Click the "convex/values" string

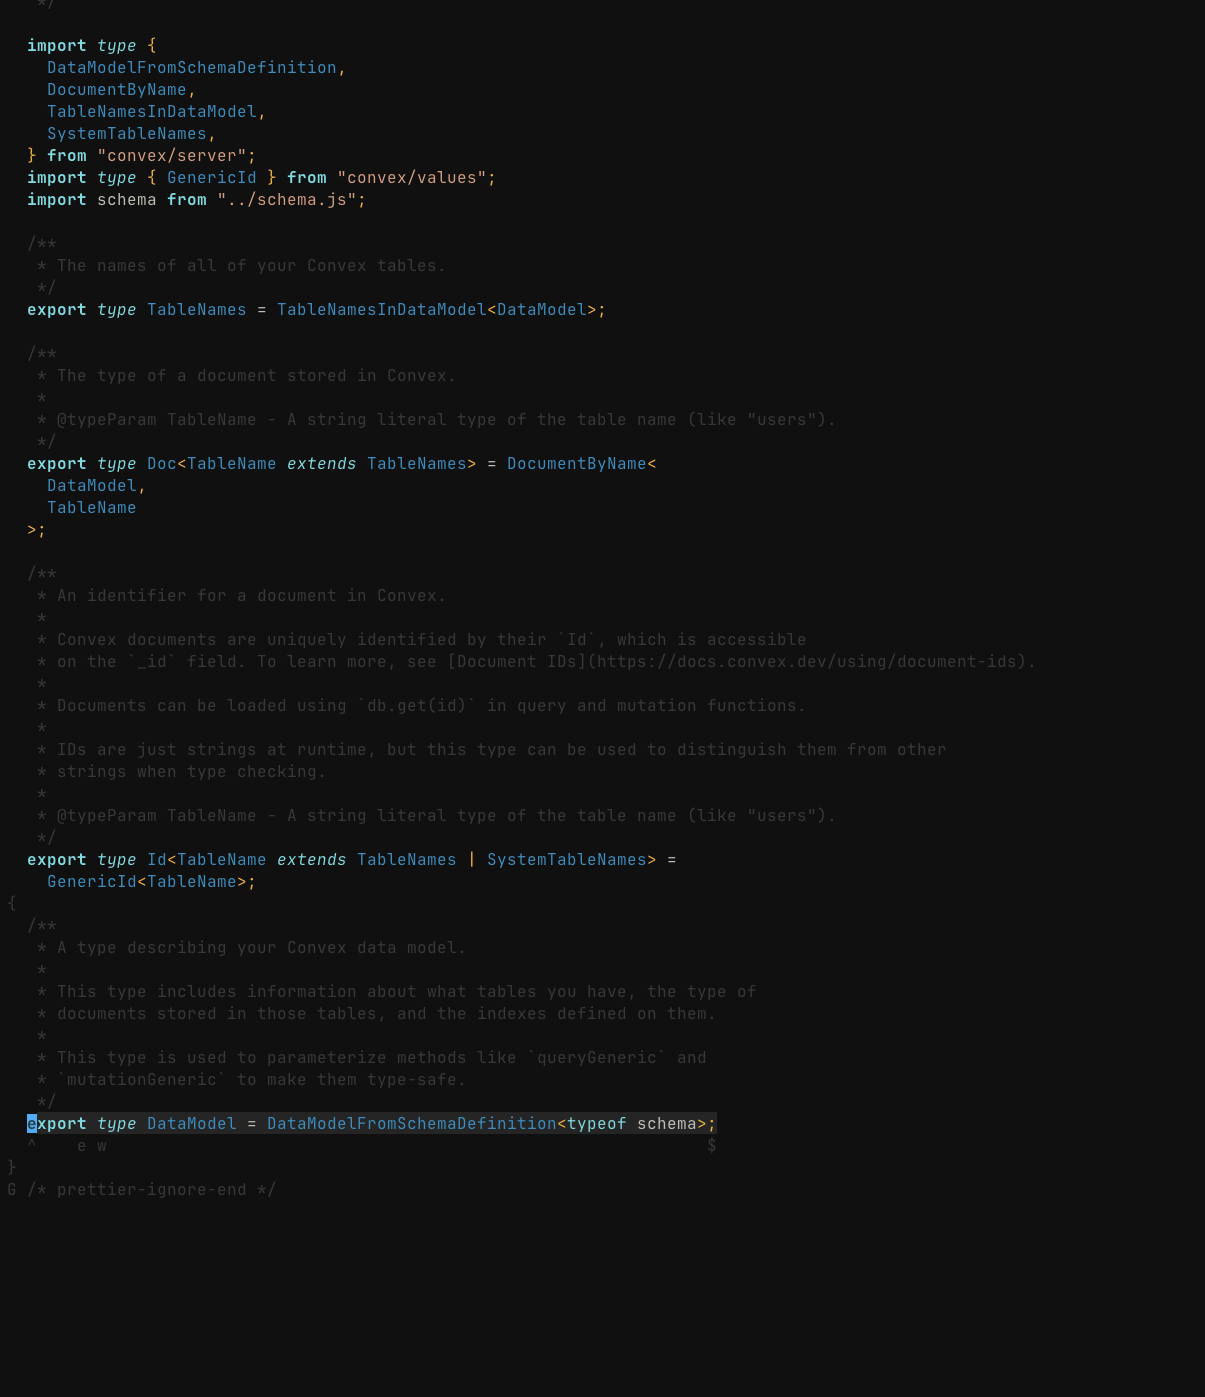412,178
